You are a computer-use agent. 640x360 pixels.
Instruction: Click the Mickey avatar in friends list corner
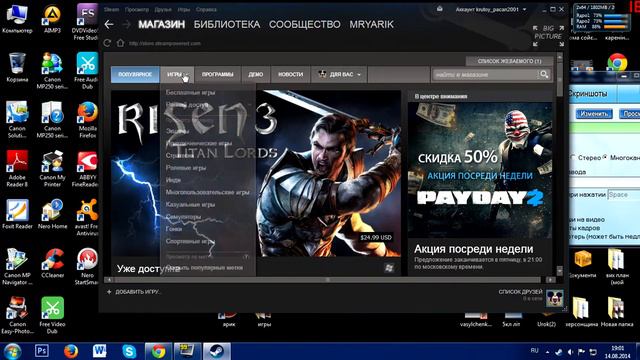555,298
